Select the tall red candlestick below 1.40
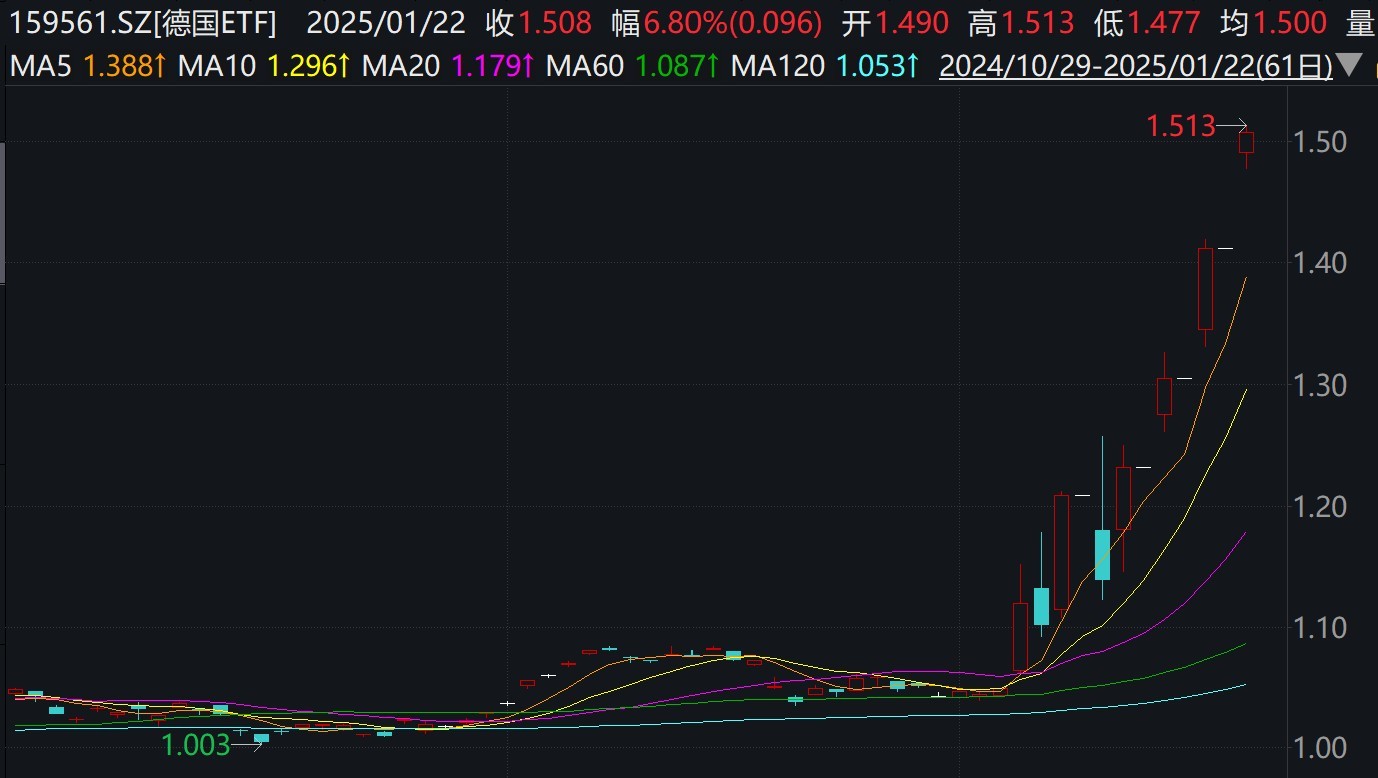The height and width of the screenshot is (778, 1378). [1205, 288]
